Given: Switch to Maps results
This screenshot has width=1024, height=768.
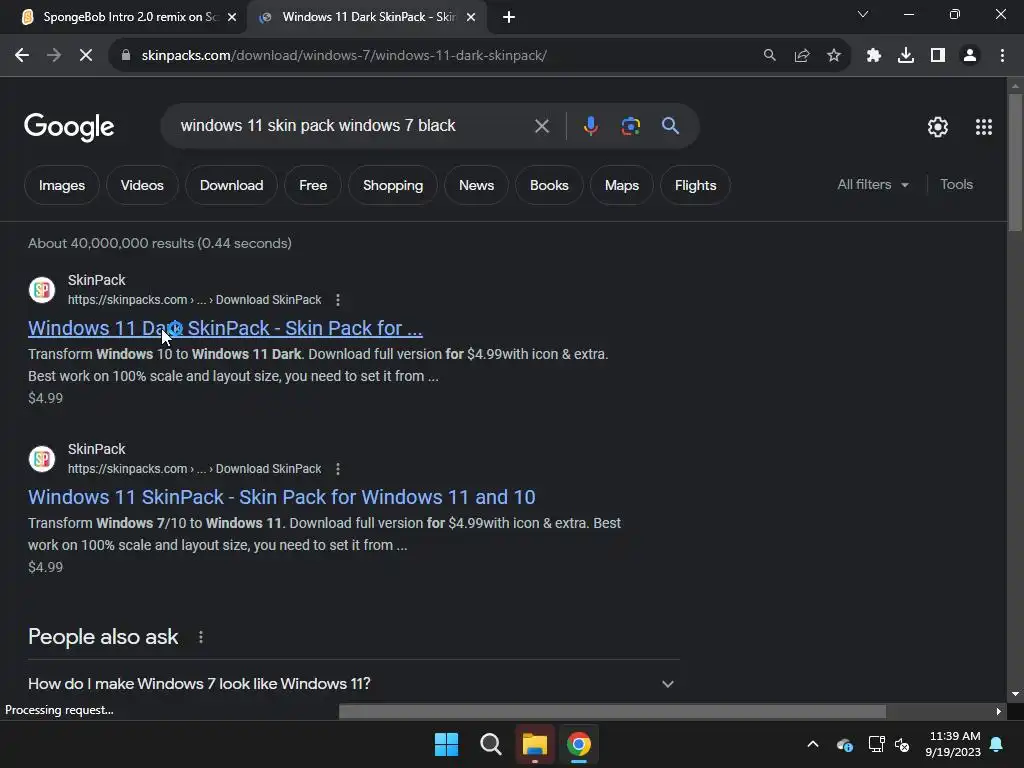Looking at the screenshot, I should pos(622,185).
